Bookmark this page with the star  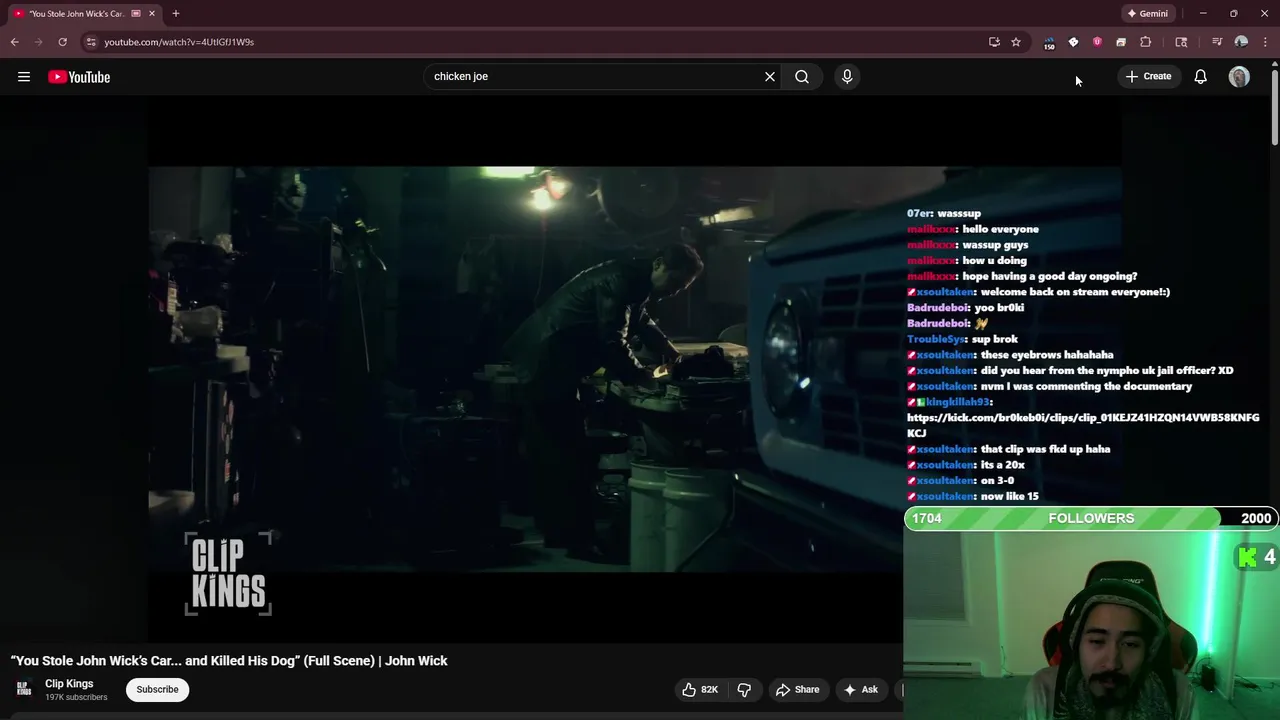point(1016,42)
